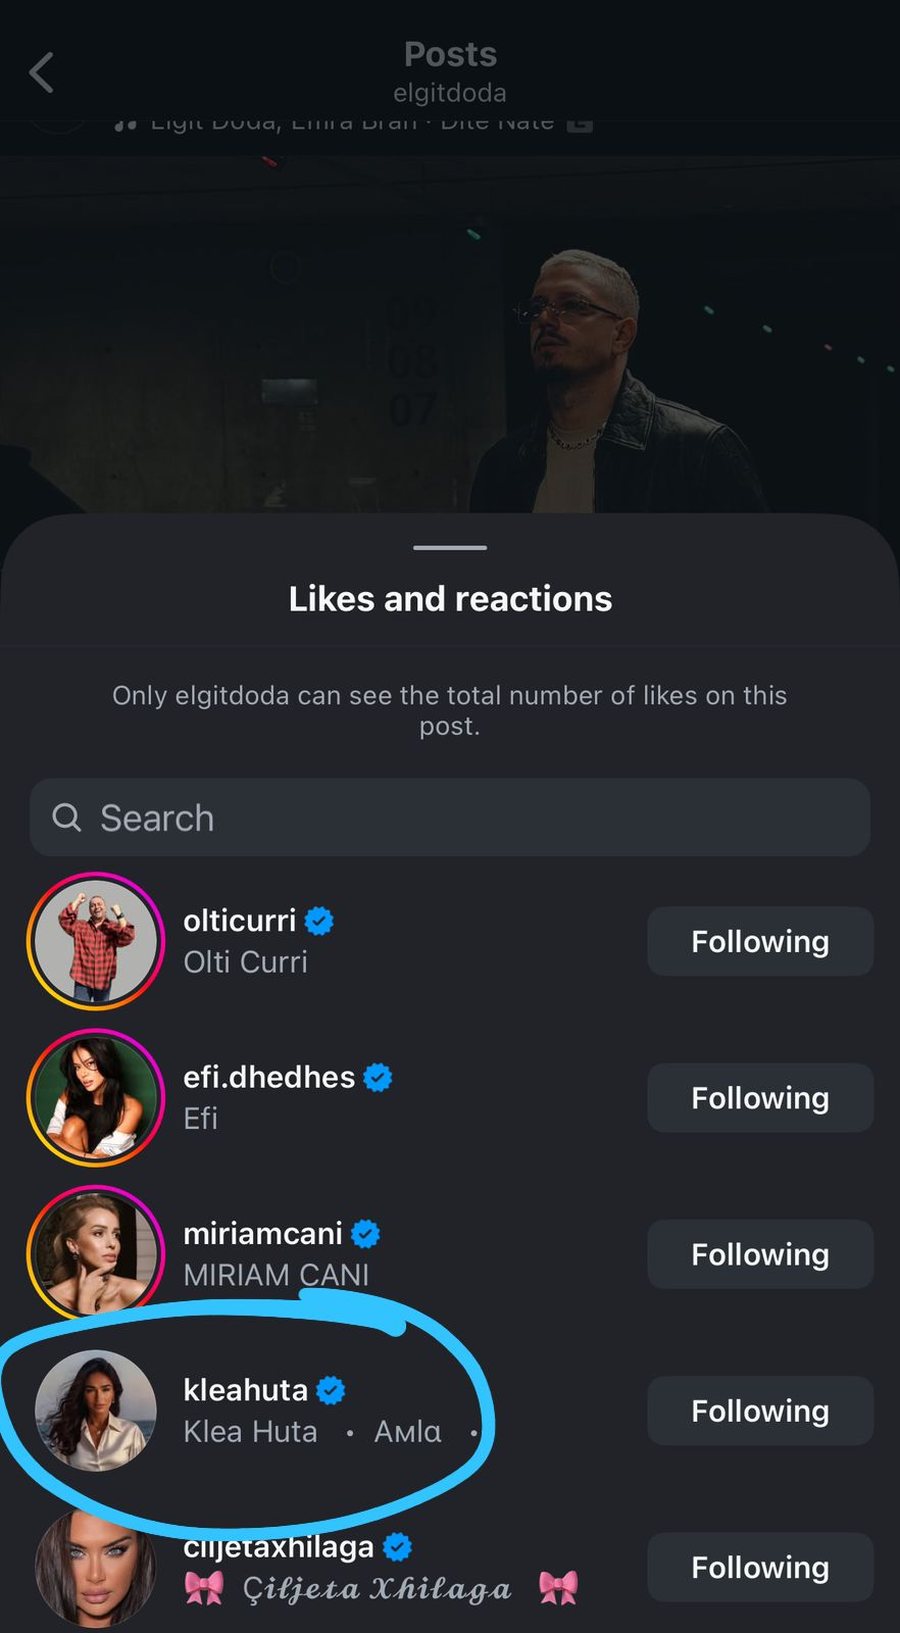Focus the Search input field

(x=470, y=818)
